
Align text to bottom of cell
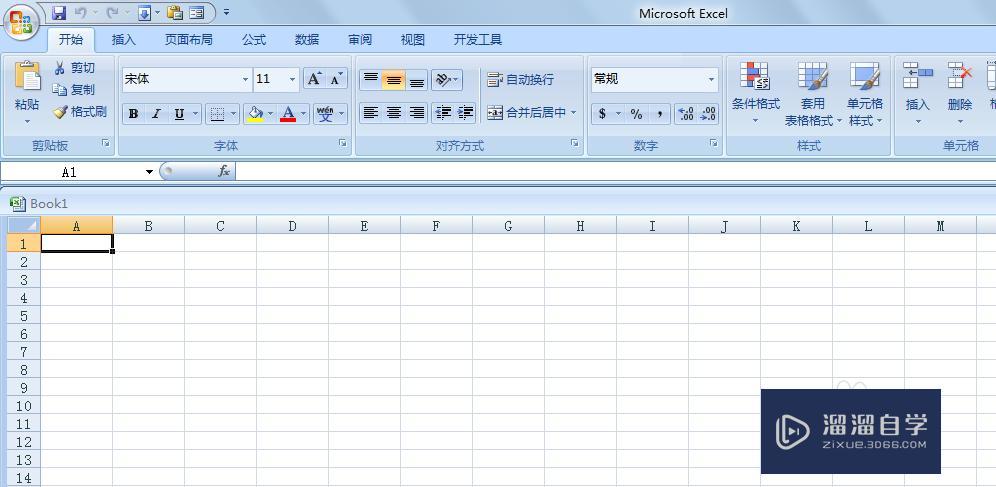click(x=417, y=79)
